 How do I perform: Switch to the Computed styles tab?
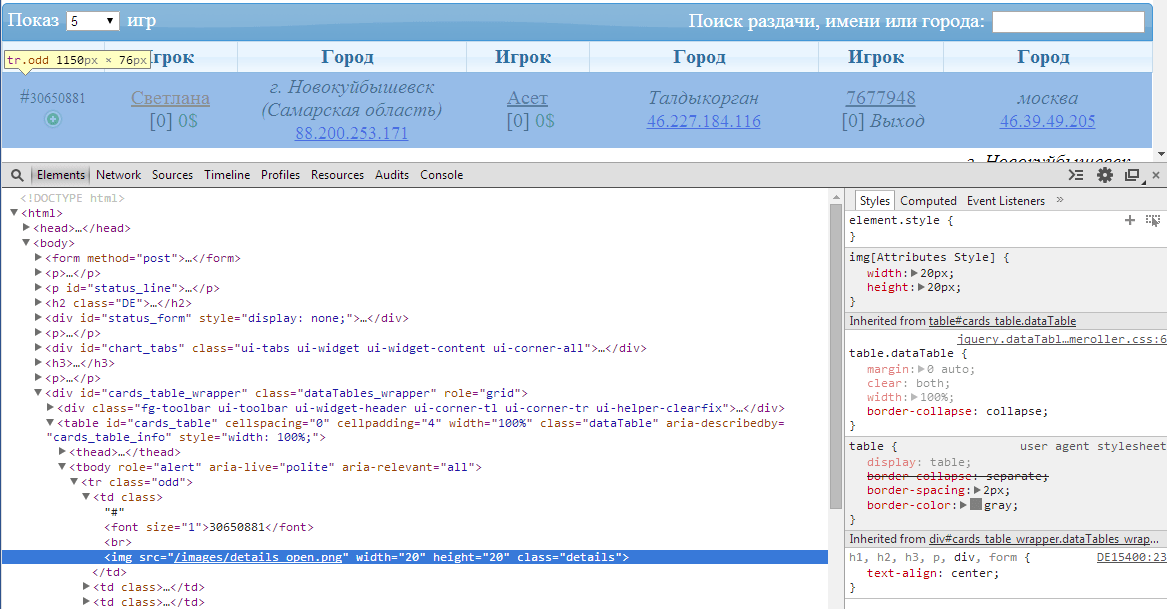tap(928, 200)
